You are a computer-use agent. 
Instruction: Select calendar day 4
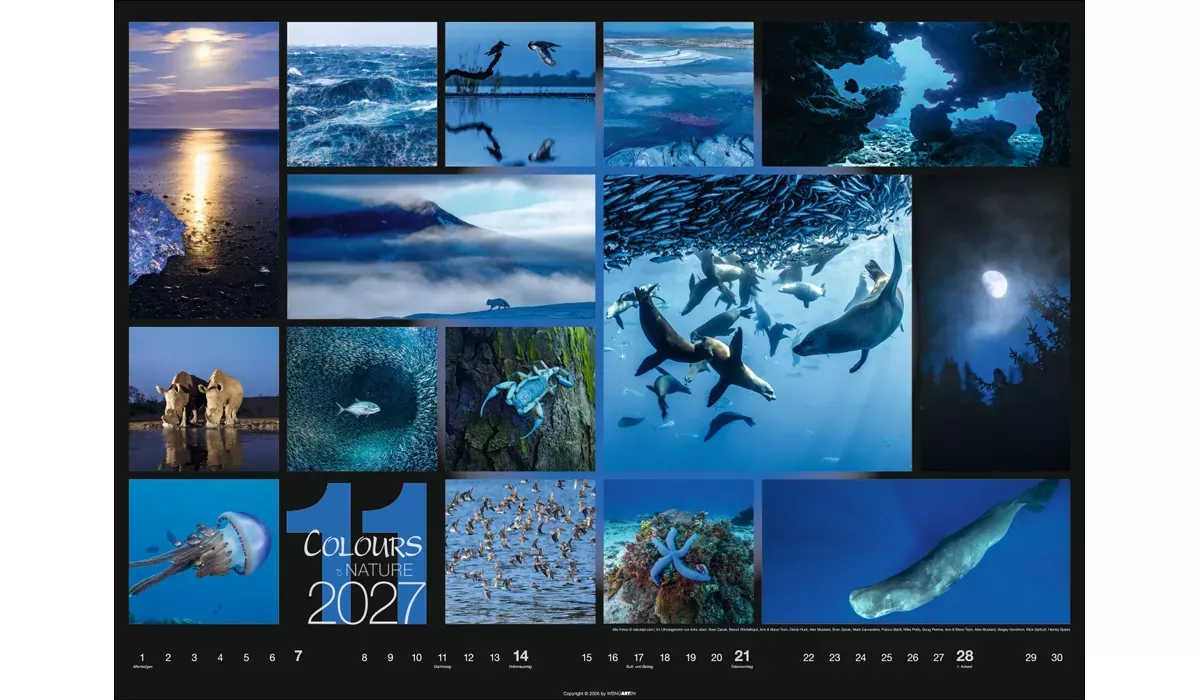pyautogui.click(x=220, y=657)
